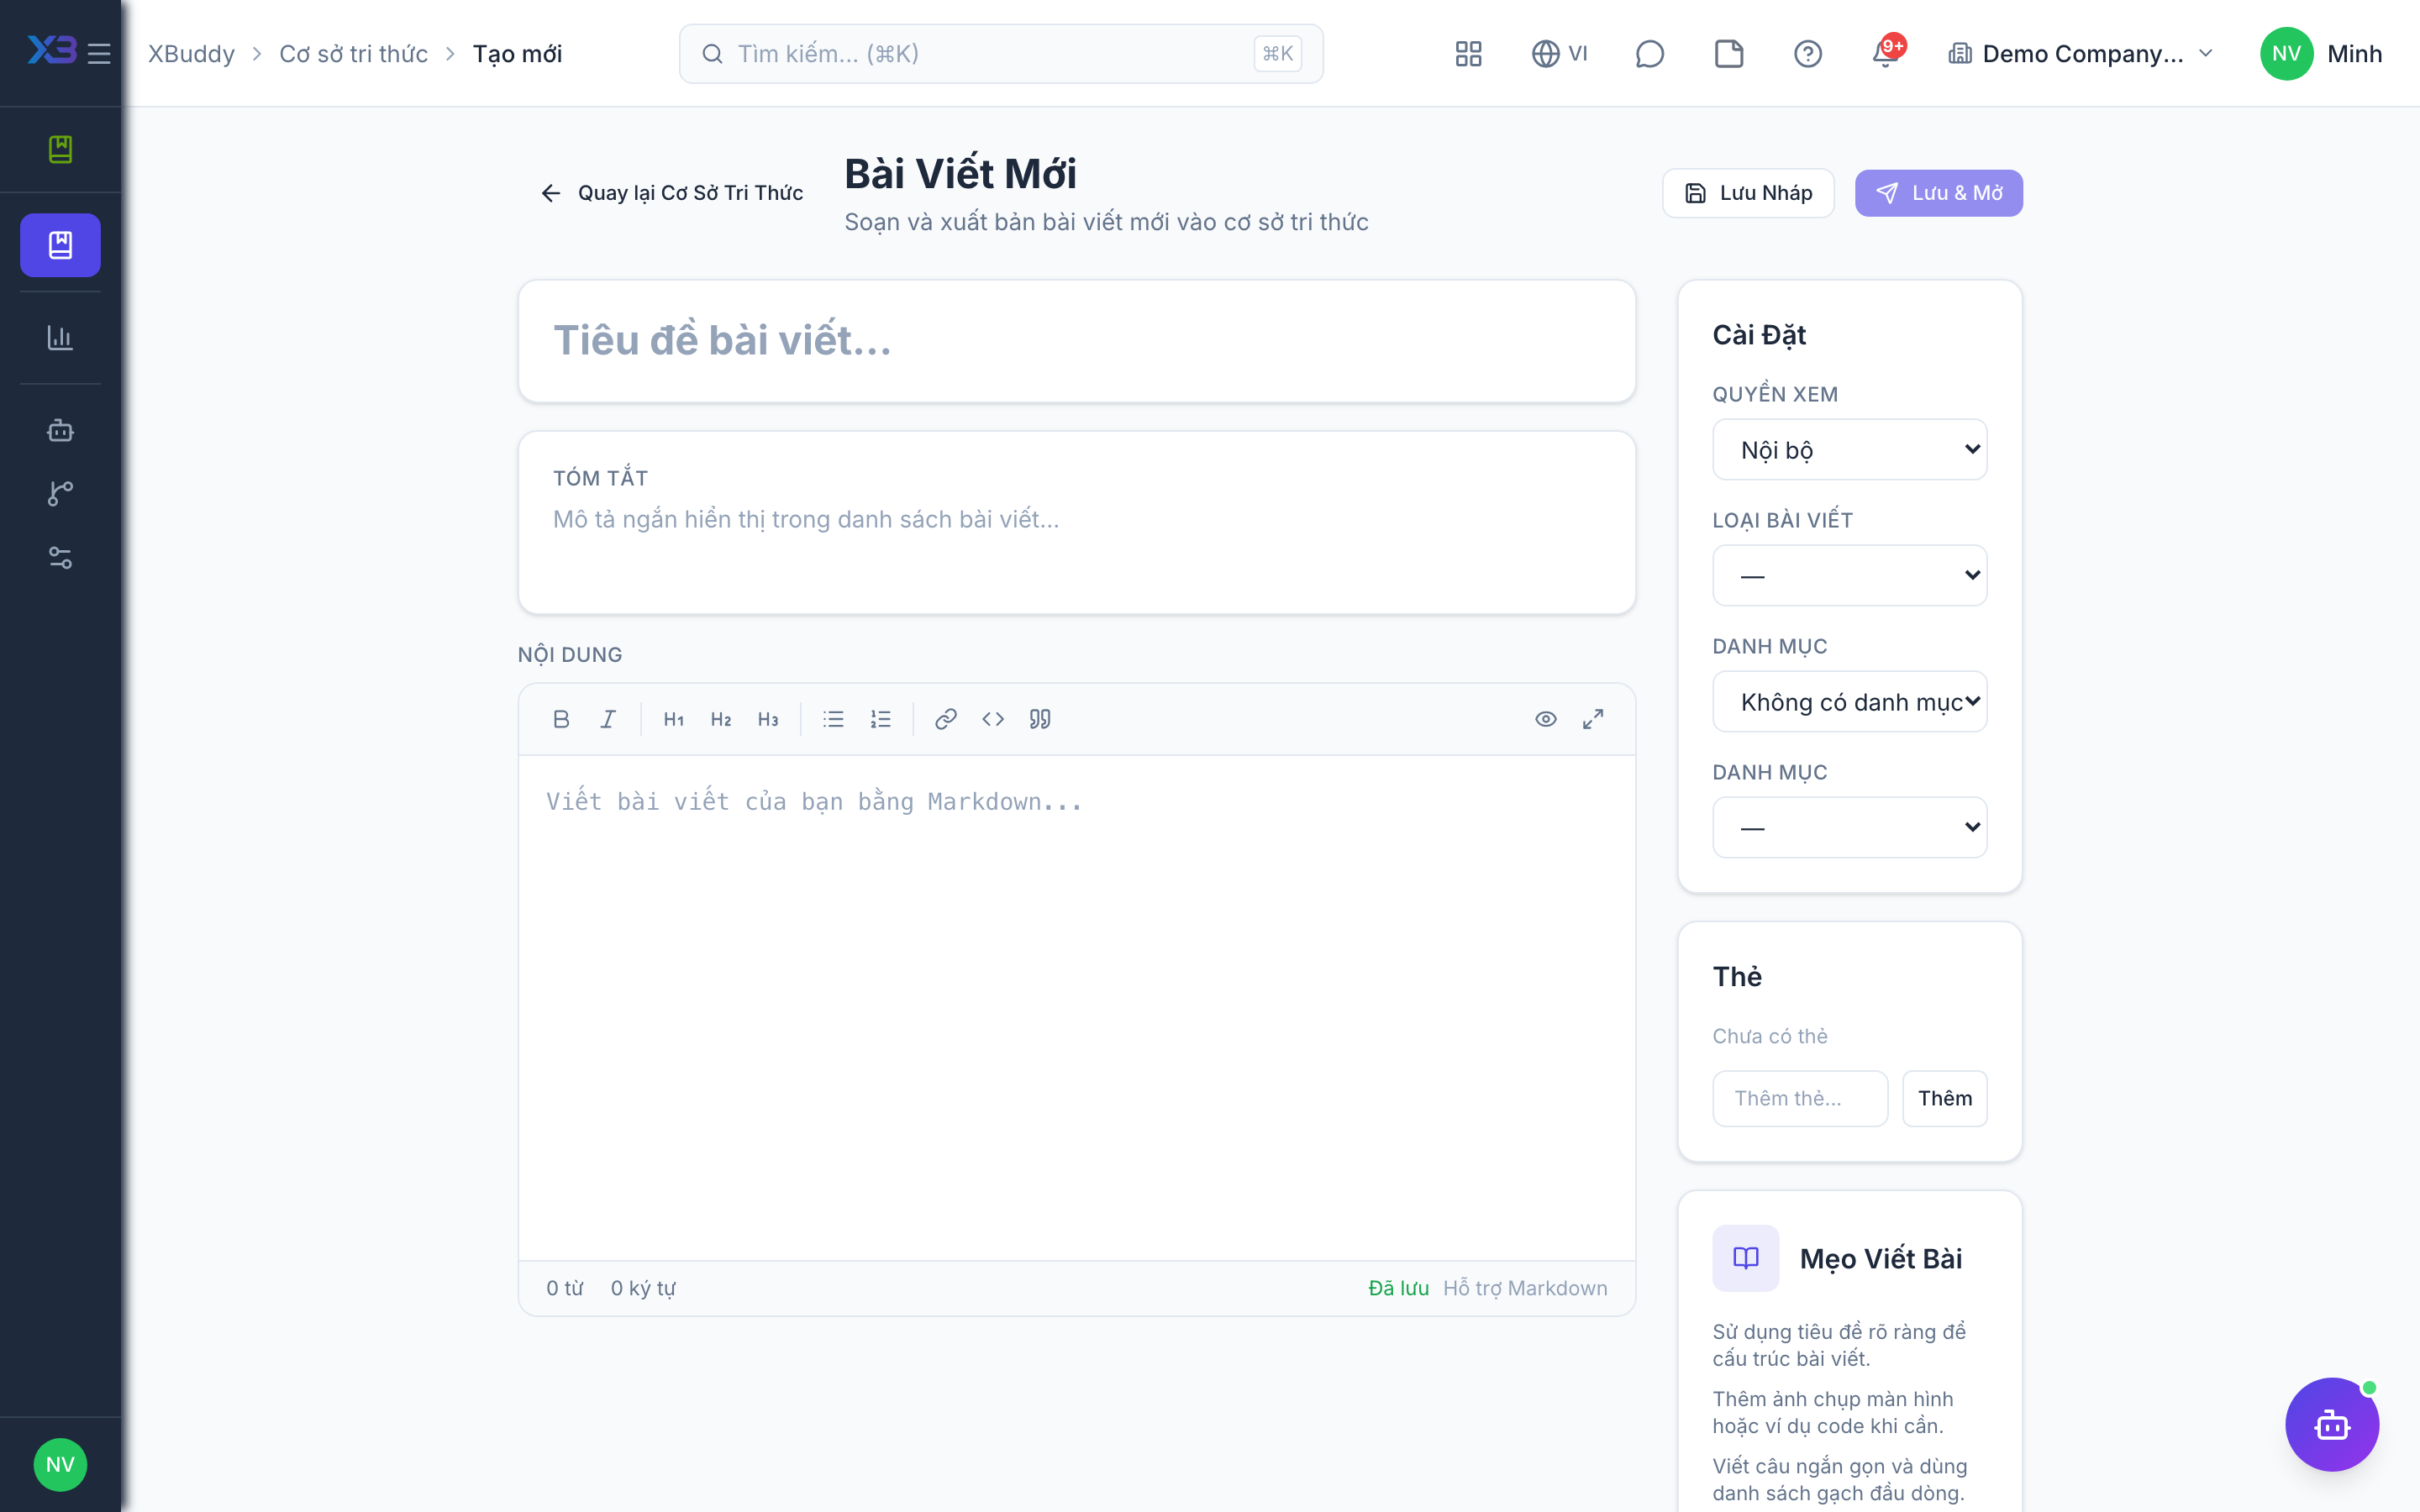Open git branch icon in sidebar

[60, 493]
